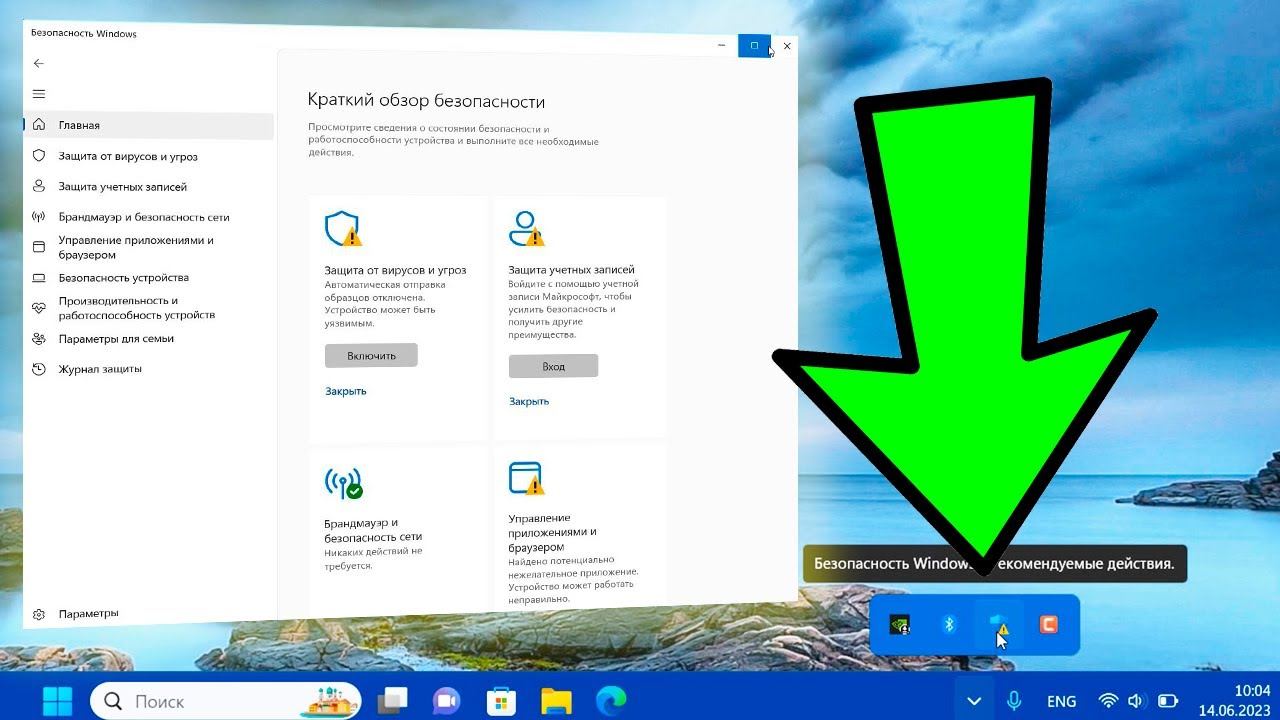The height and width of the screenshot is (720, 1280).
Task: Open Параметры settings gear at bottom
Action: coord(39,614)
